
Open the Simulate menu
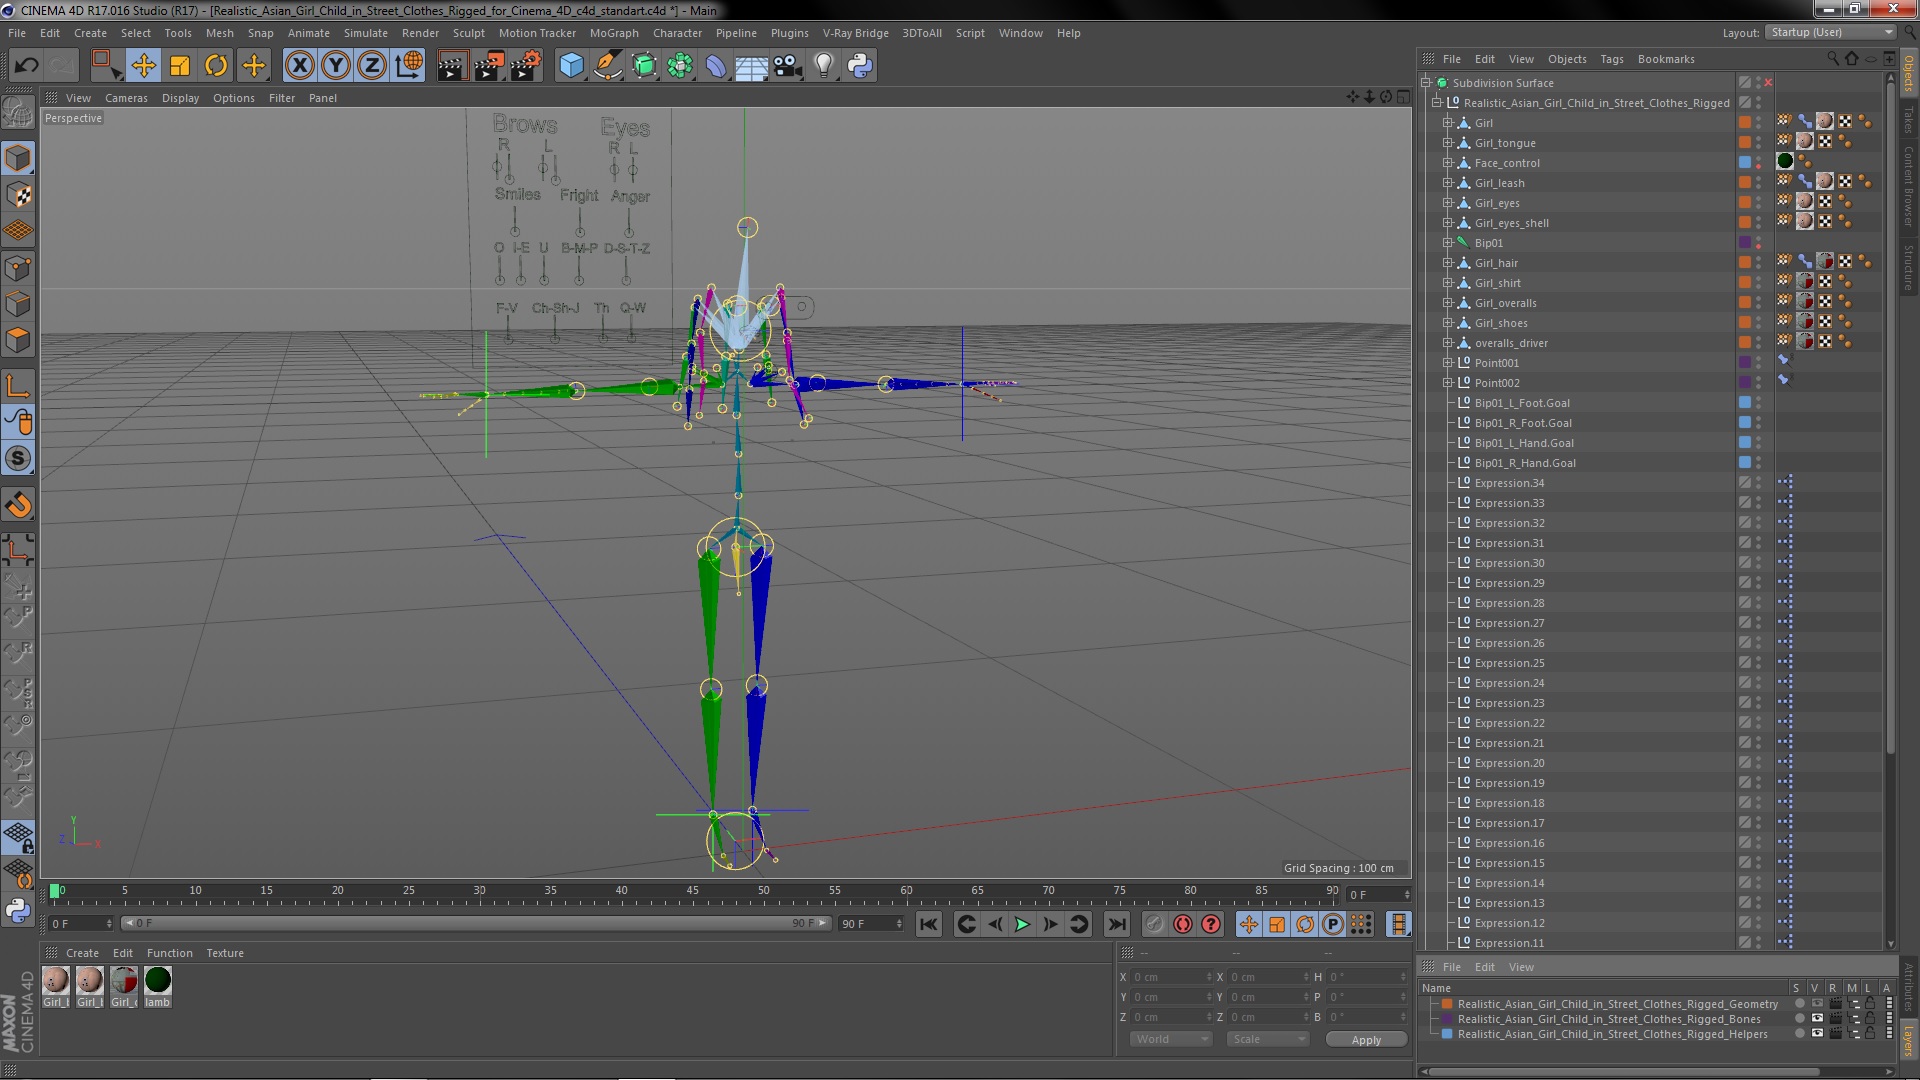point(366,33)
